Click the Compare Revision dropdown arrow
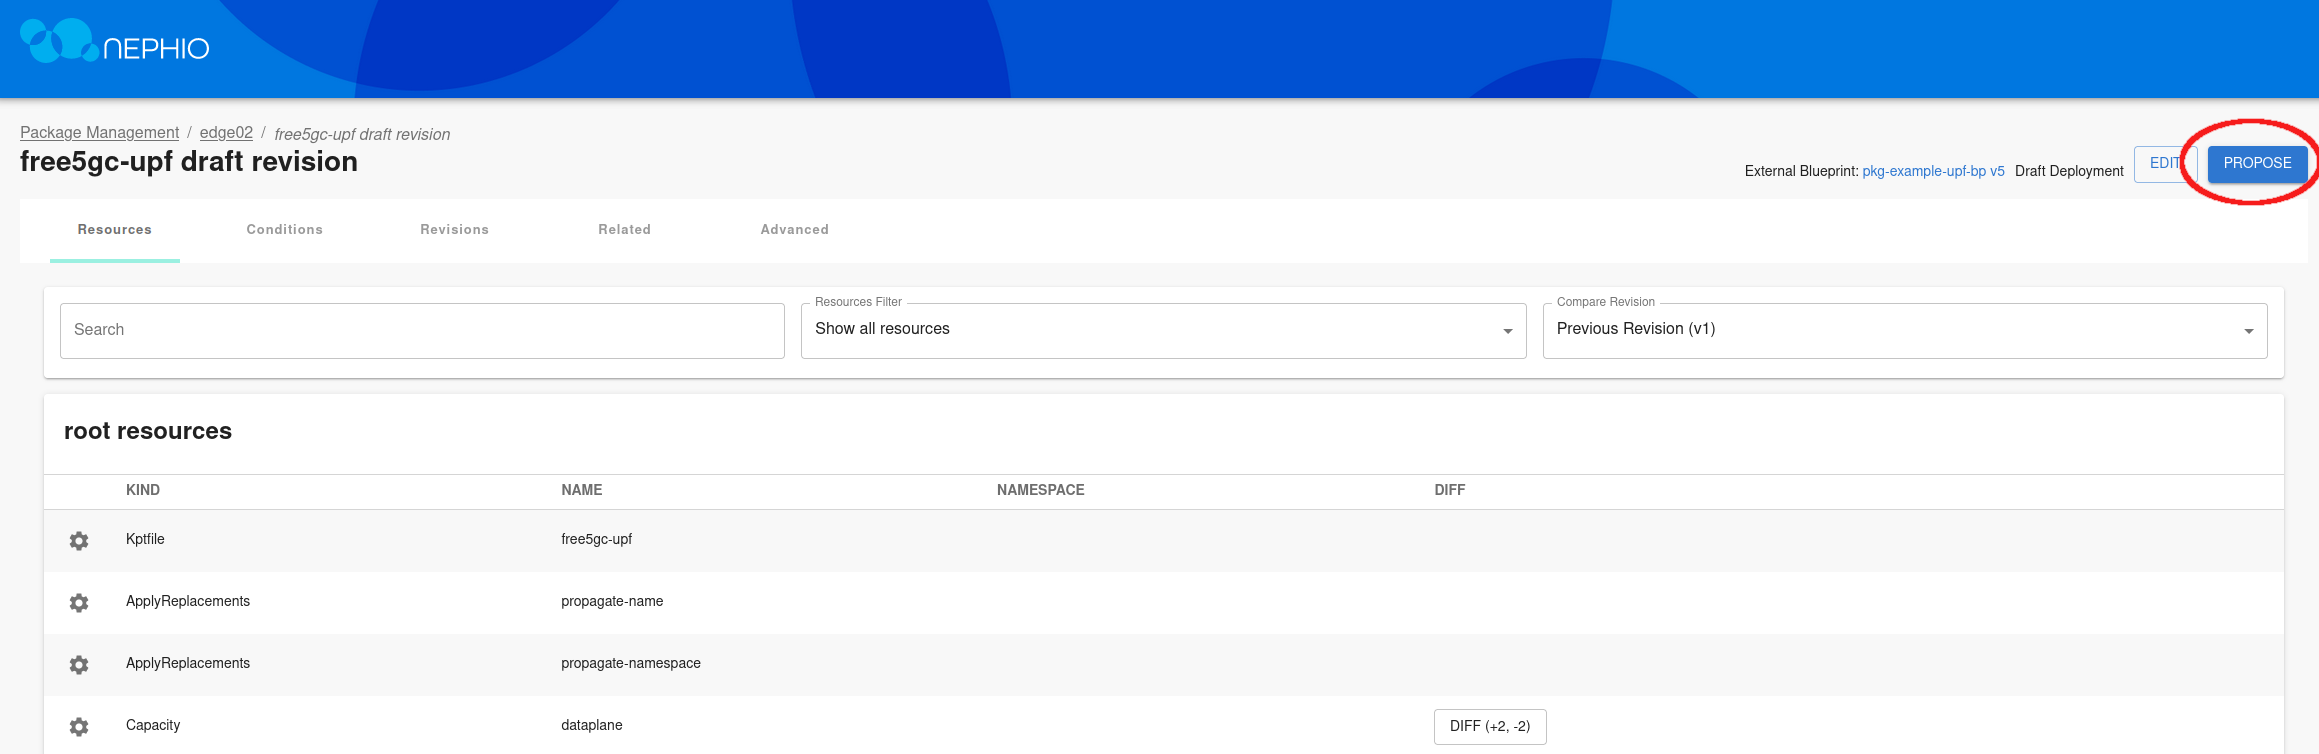The image size is (2319, 754). [x=2248, y=331]
